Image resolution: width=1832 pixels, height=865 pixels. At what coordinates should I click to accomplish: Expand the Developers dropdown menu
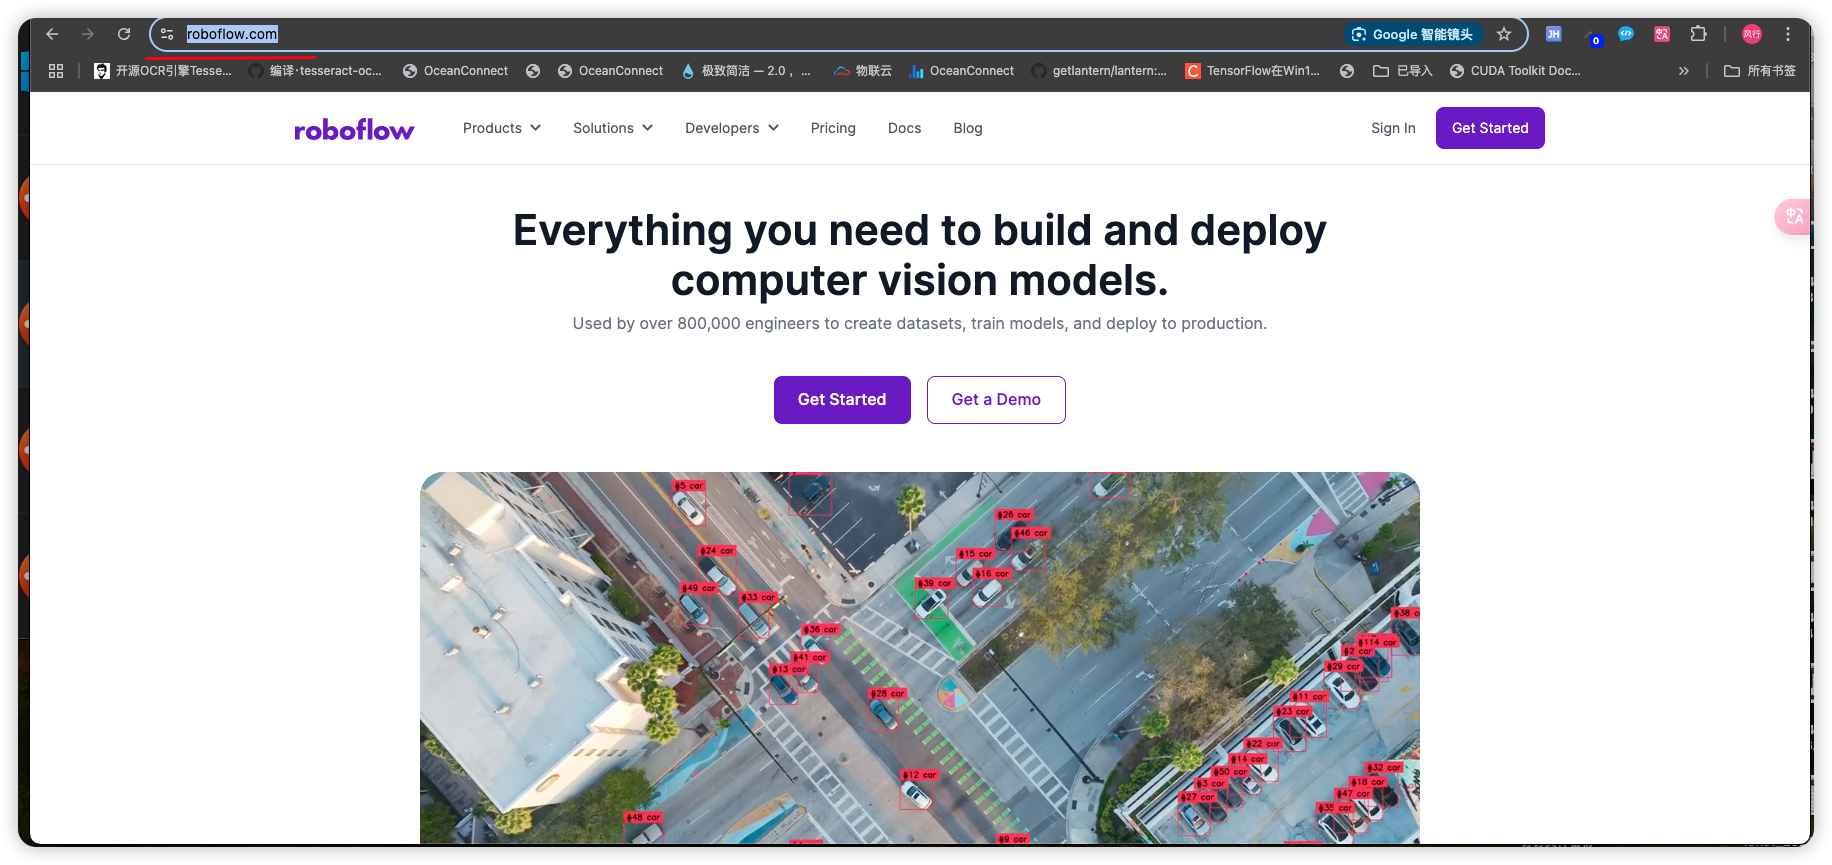pos(732,128)
